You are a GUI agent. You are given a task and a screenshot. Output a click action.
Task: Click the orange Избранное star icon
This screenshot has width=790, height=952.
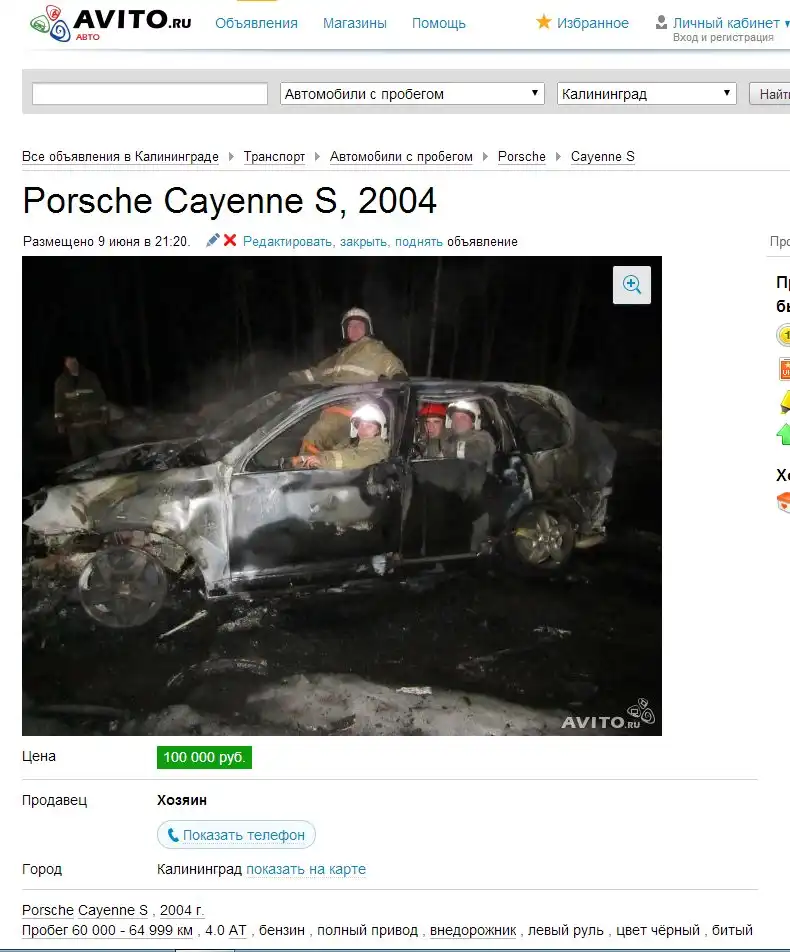pos(544,22)
